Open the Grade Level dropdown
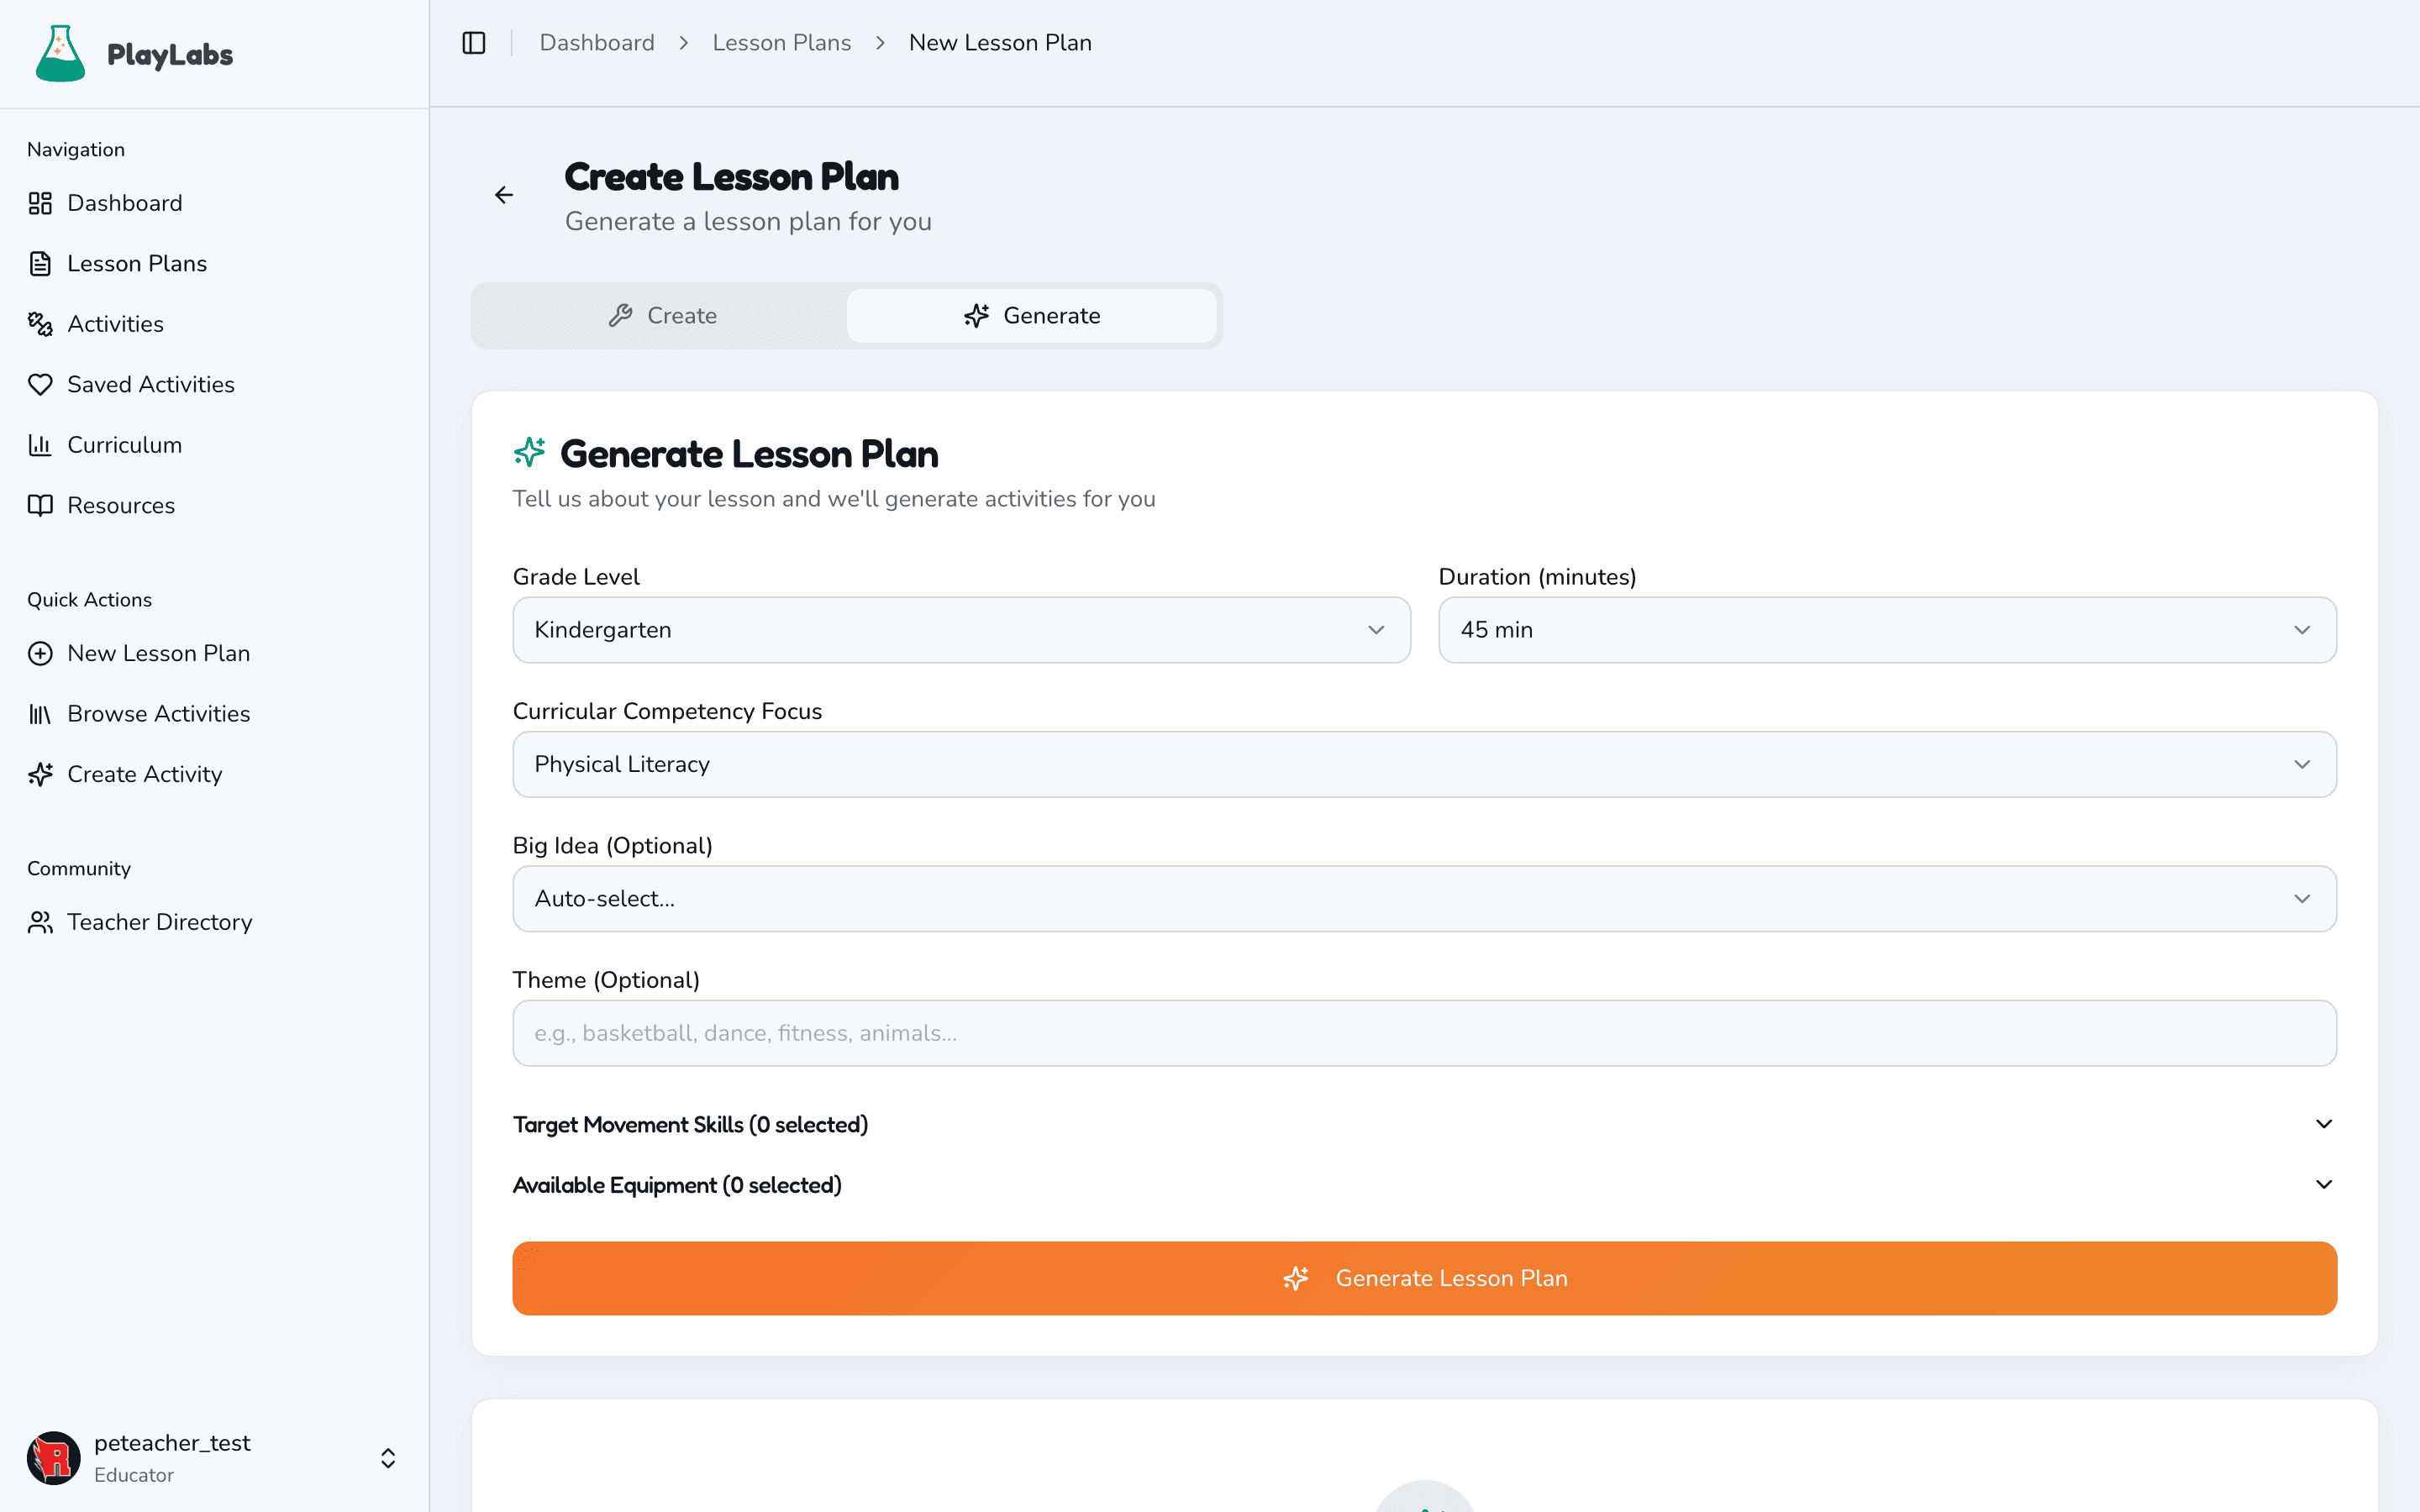This screenshot has width=2420, height=1512. click(961, 630)
